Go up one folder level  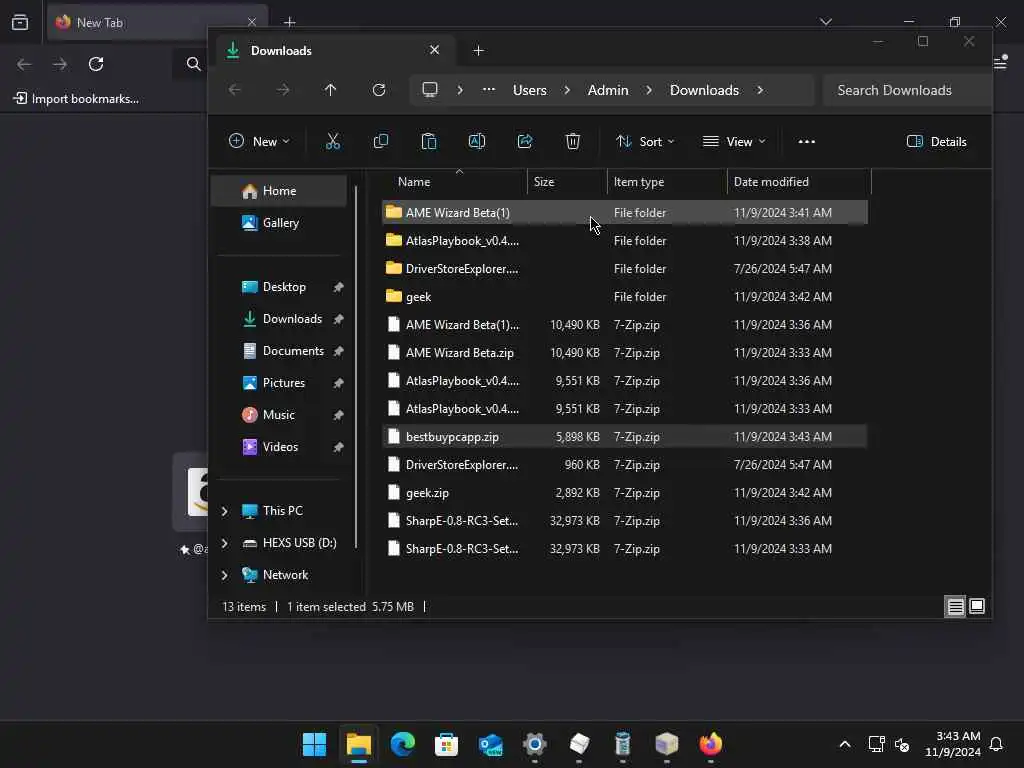coord(330,90)
